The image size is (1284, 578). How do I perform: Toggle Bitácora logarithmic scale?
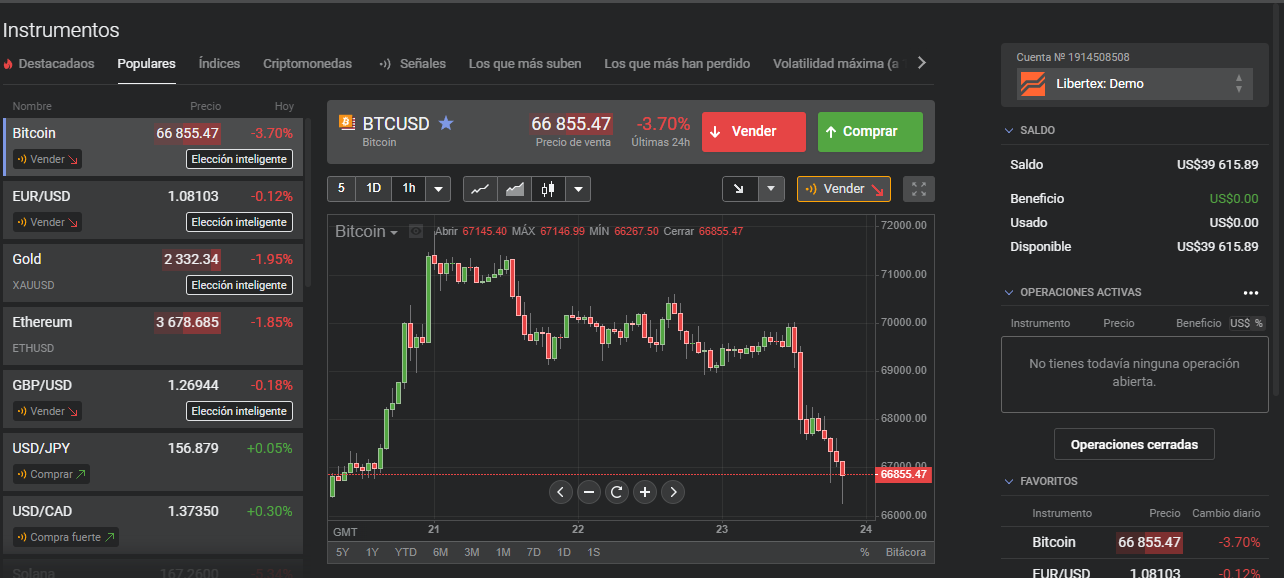click(x=906, y=552)
